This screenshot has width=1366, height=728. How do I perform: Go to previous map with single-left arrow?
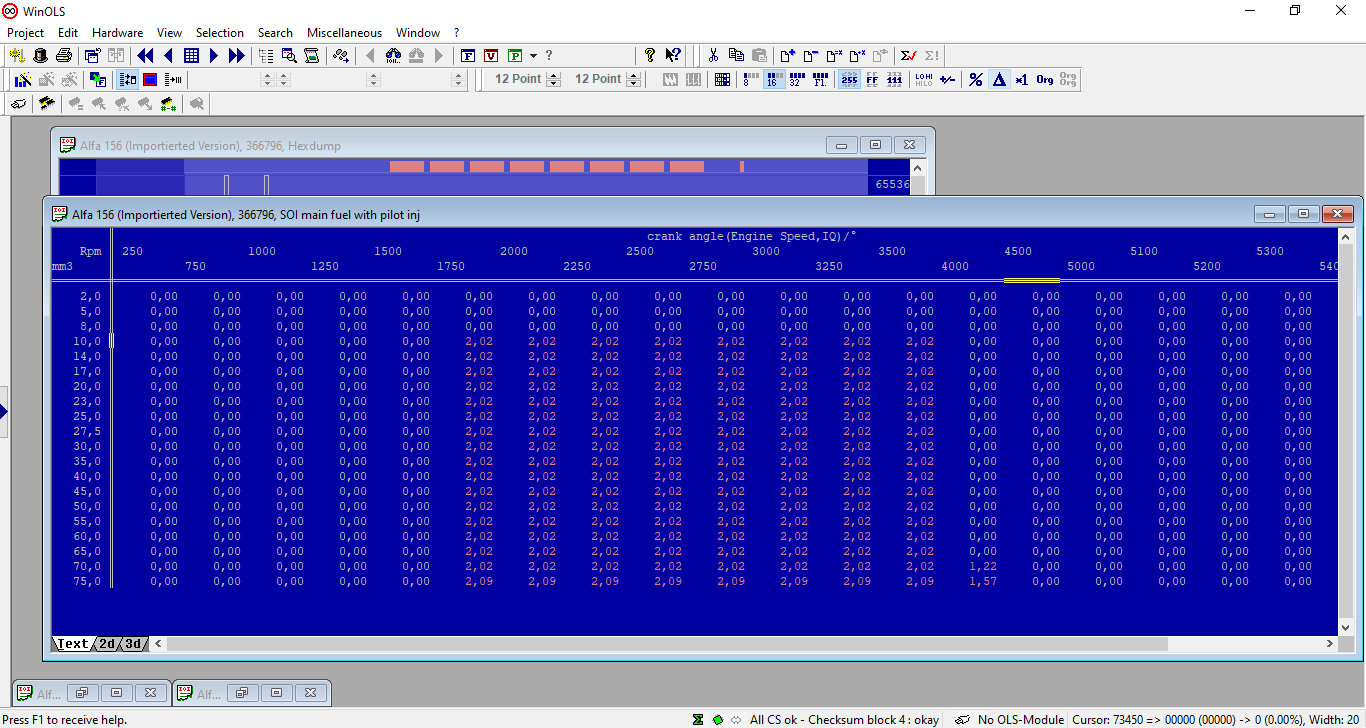coord(168,56)
